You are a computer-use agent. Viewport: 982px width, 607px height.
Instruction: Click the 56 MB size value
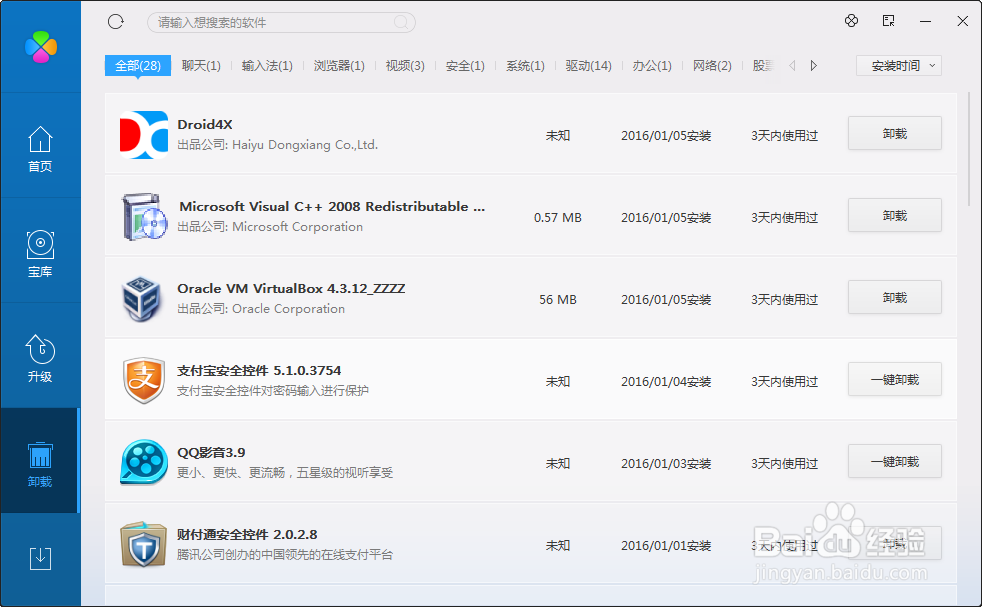click(557, 299)
